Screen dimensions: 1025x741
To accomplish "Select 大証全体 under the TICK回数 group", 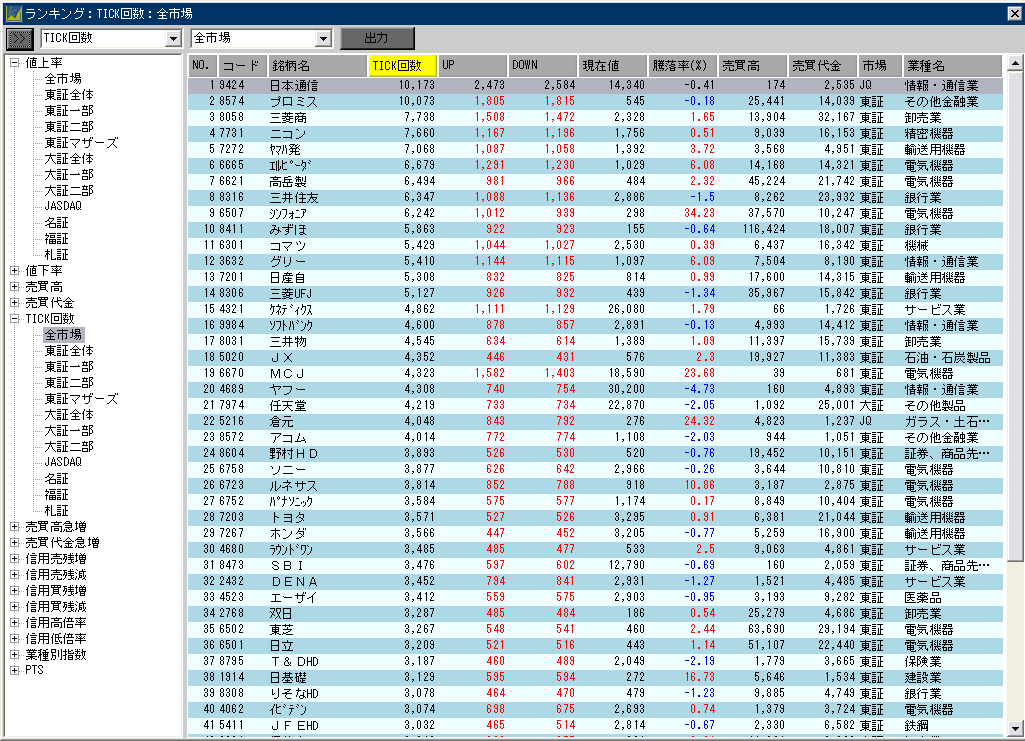I will [x=69, y=415].
